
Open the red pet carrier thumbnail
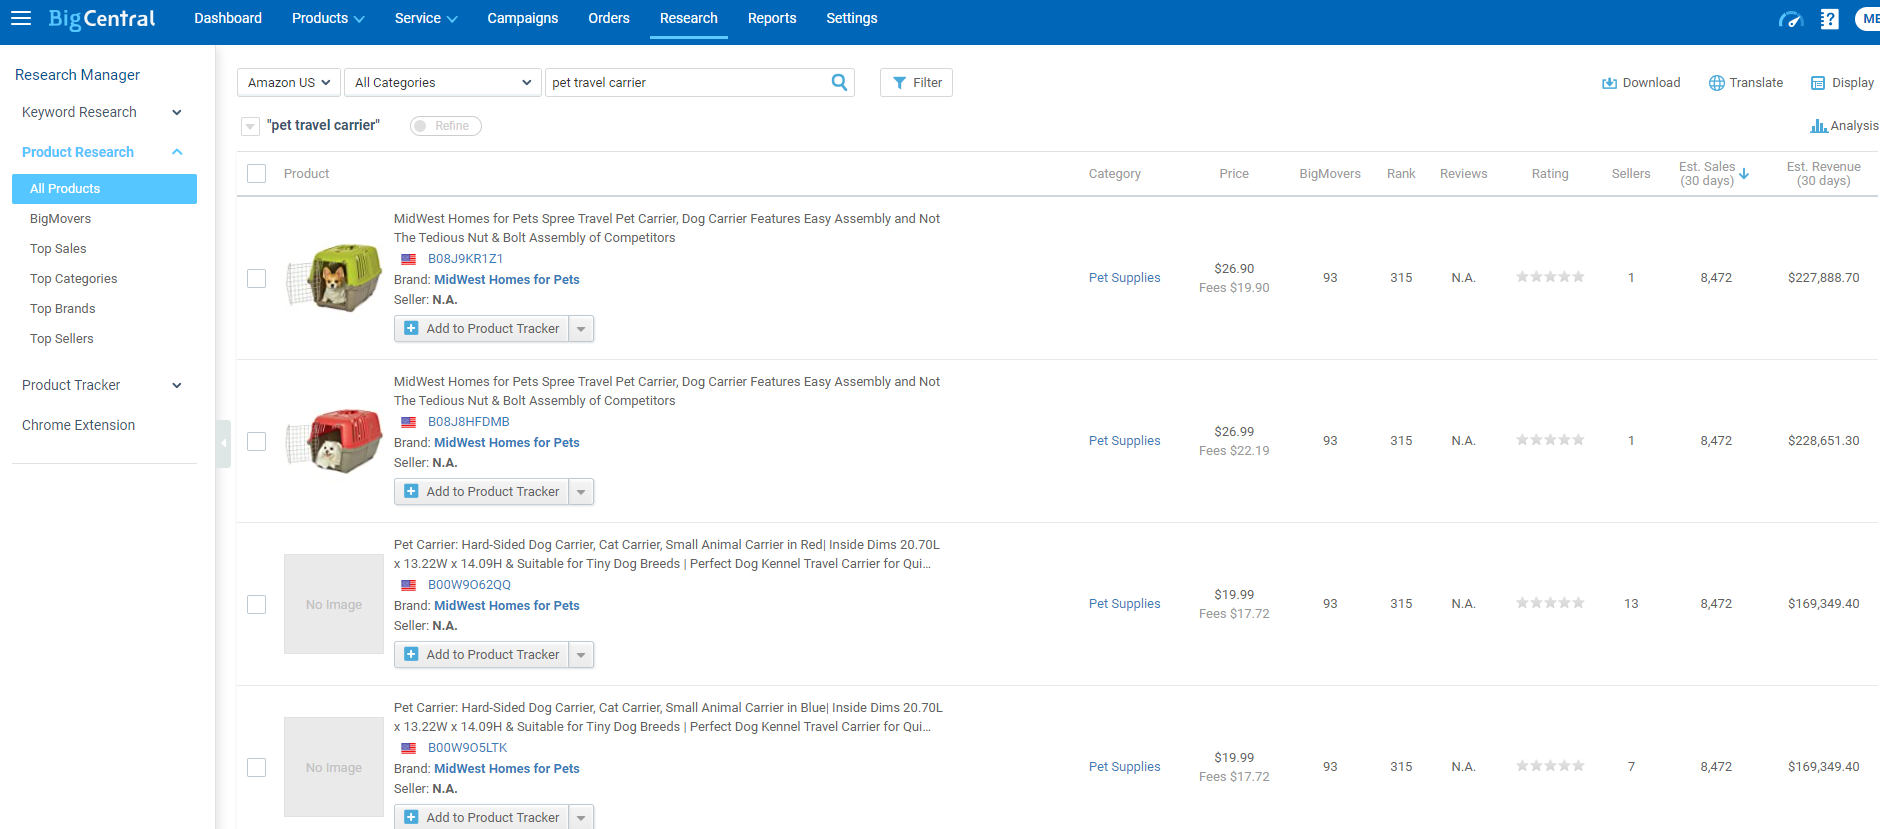(334, 441)
